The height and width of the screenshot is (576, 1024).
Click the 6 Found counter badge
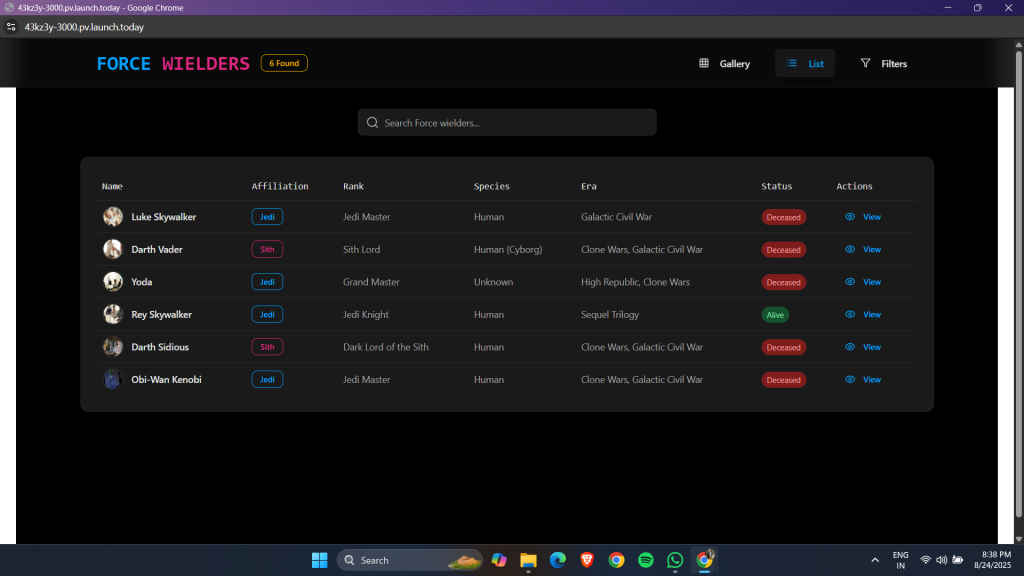coord(284,64)
